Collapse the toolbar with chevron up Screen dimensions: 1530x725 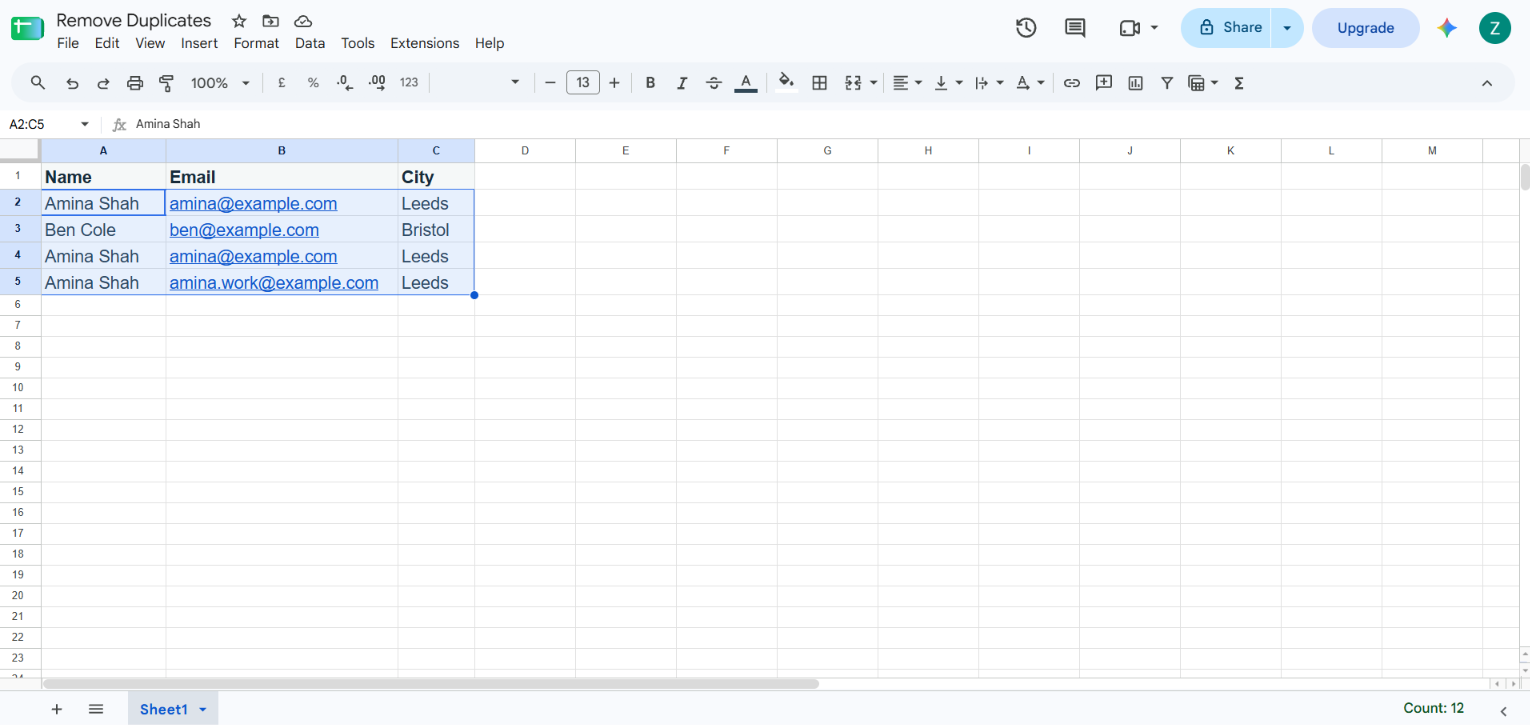1487,83
